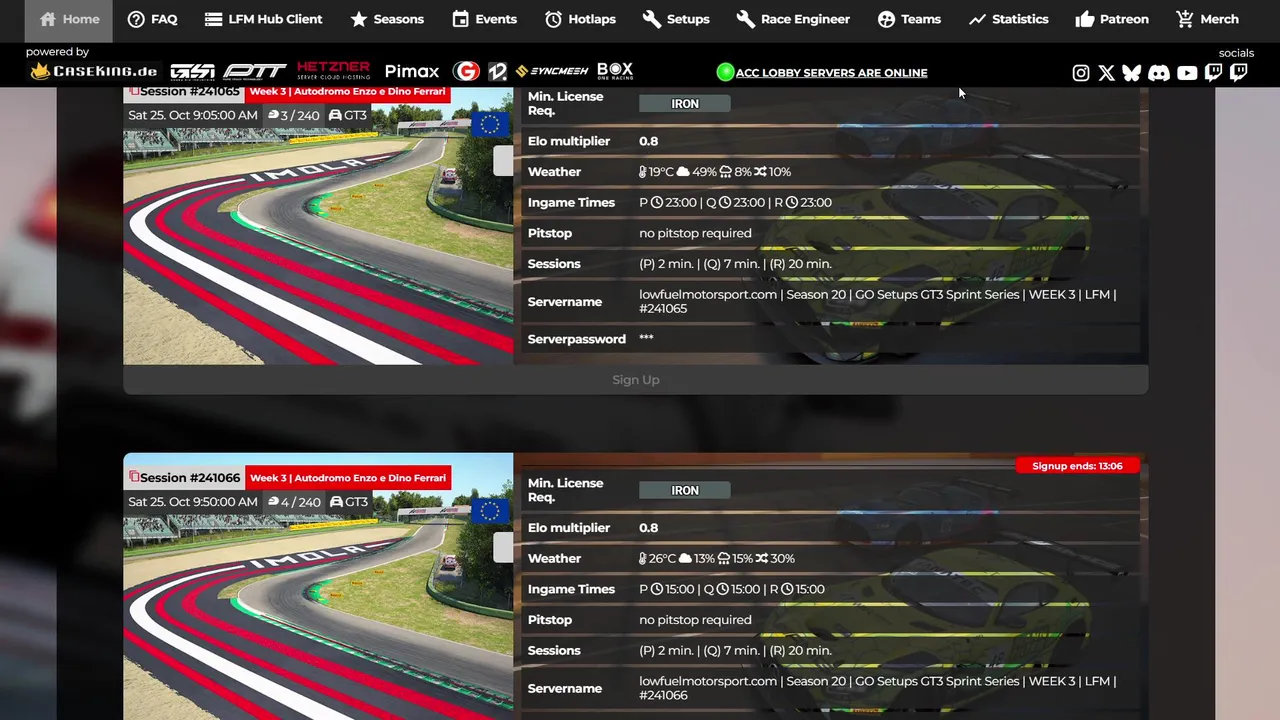Open Merch shop
1280x720 pixels.
[1207, 19]
